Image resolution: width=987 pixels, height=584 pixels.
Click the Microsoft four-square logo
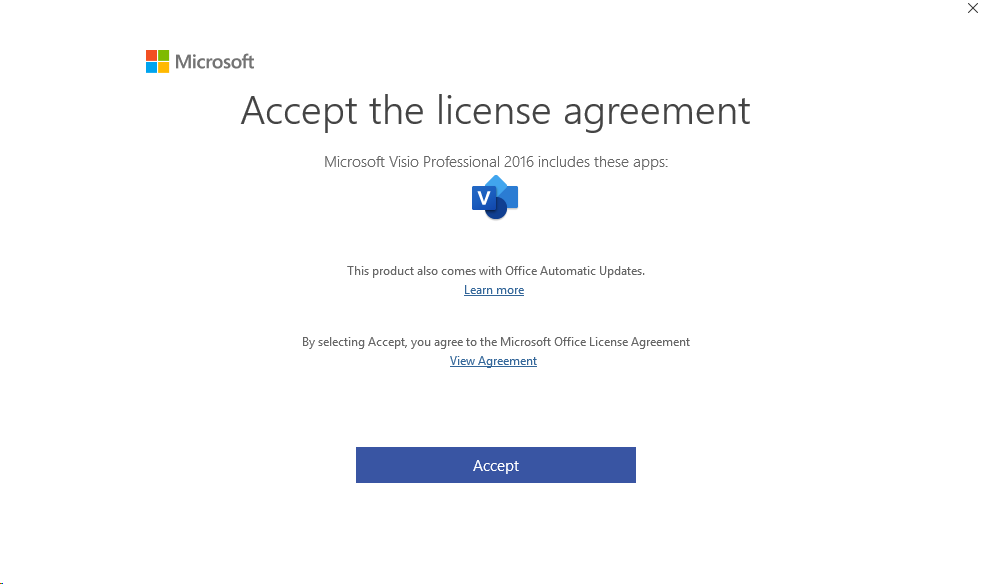click(x=157, y=62)
